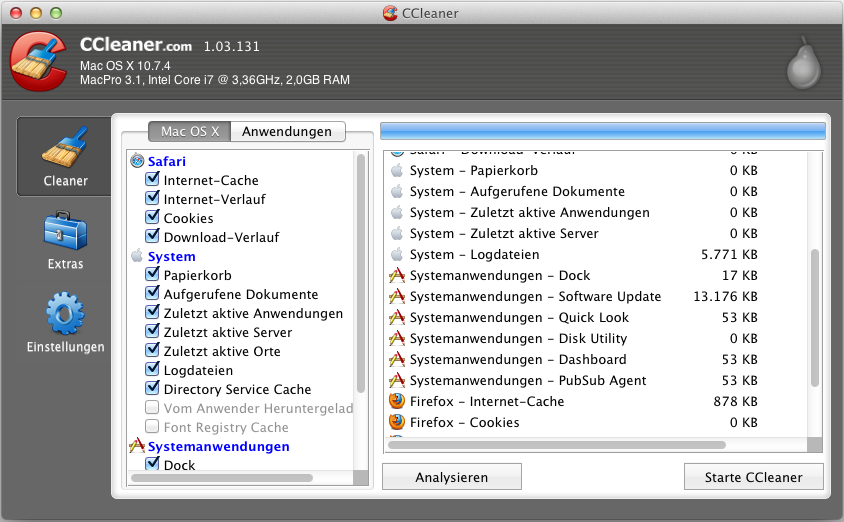This screenshot has width=844, height=522.
Task: Click icon of Systemanwendungen – Dashboard result
Action: click(x=397, y=359)
